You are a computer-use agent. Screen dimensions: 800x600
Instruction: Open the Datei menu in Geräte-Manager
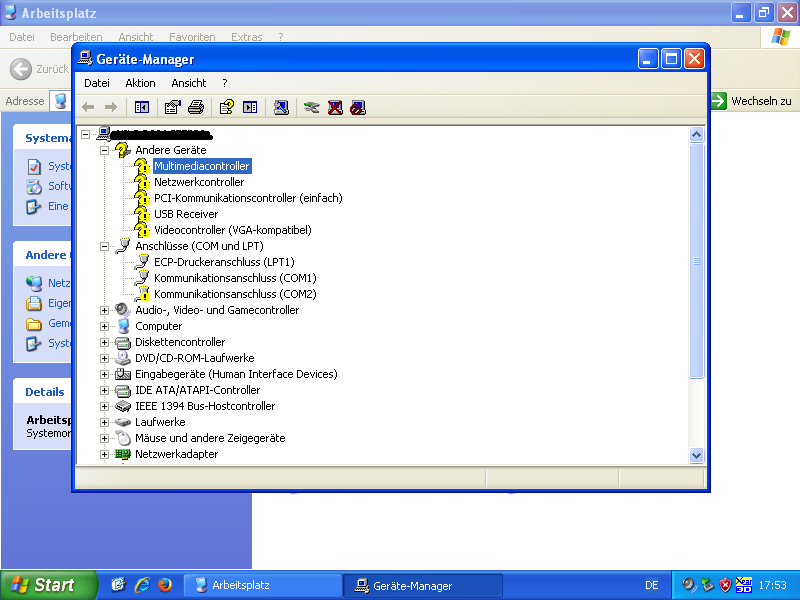coord(97,83)
